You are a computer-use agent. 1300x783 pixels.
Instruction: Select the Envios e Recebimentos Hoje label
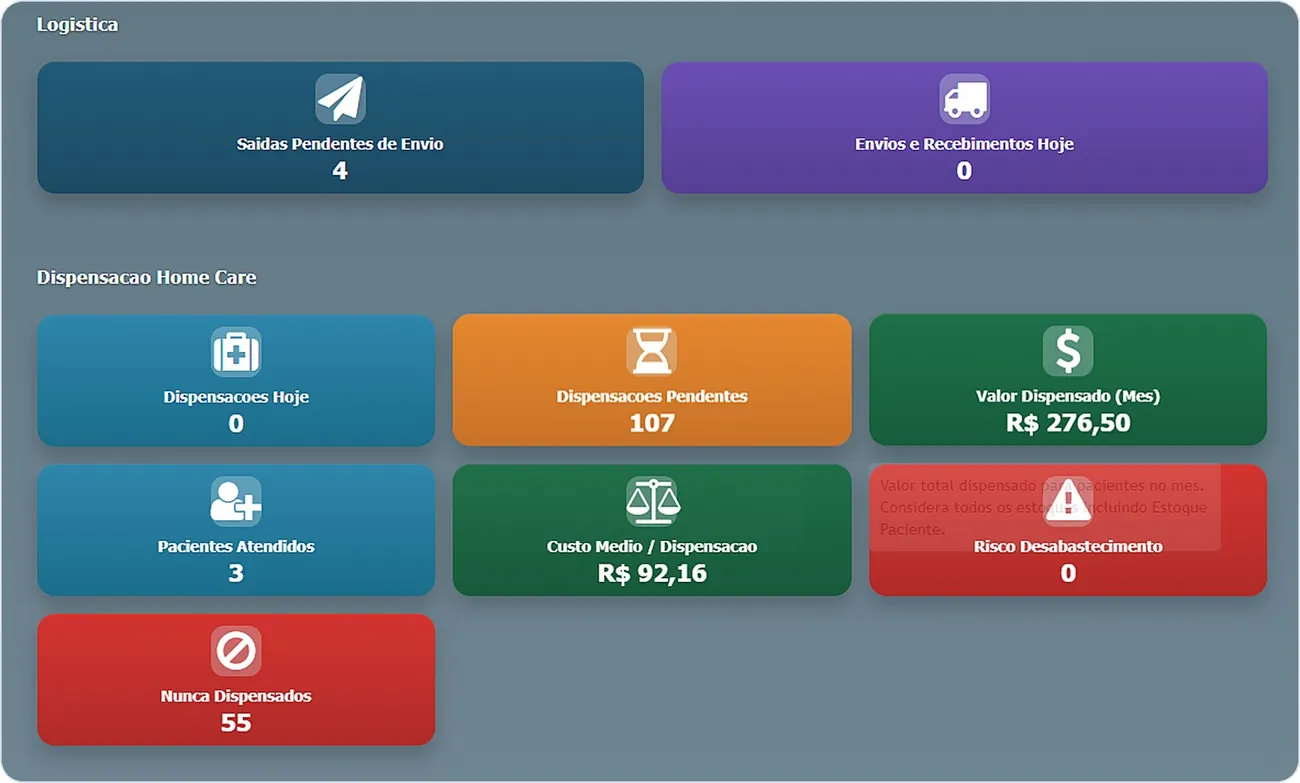pos(964,144)
